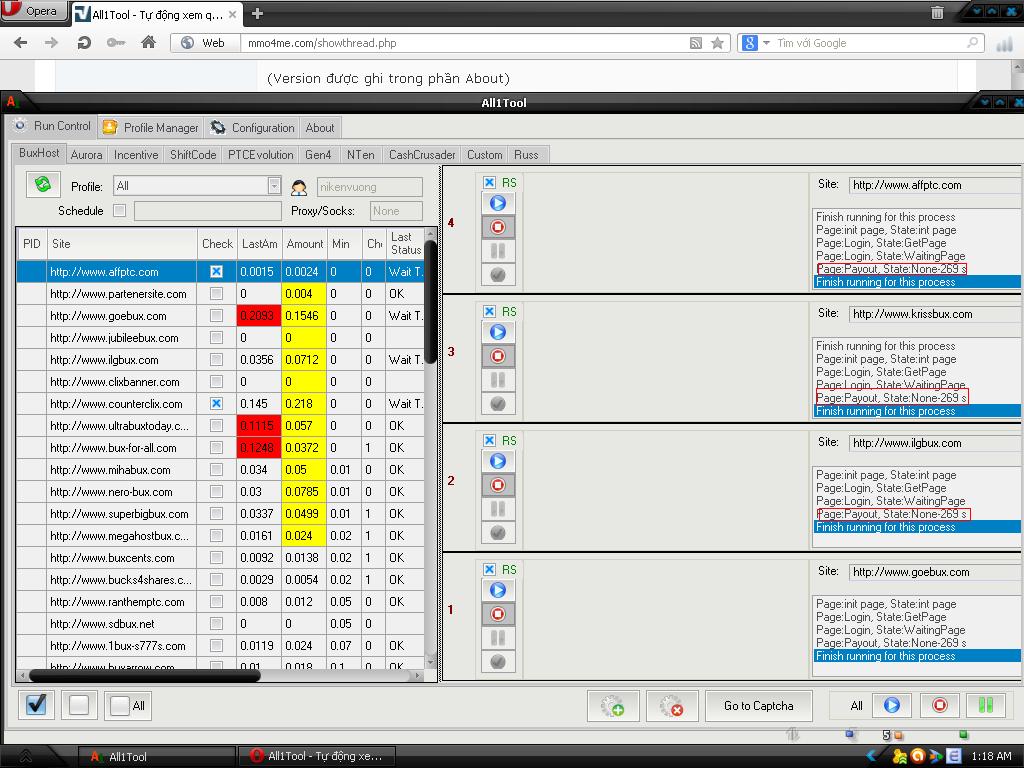This screenshot has width=1024, height=768.
Task: Toggle the All checkbox at bottom left
Action: [x=120, y=705]
